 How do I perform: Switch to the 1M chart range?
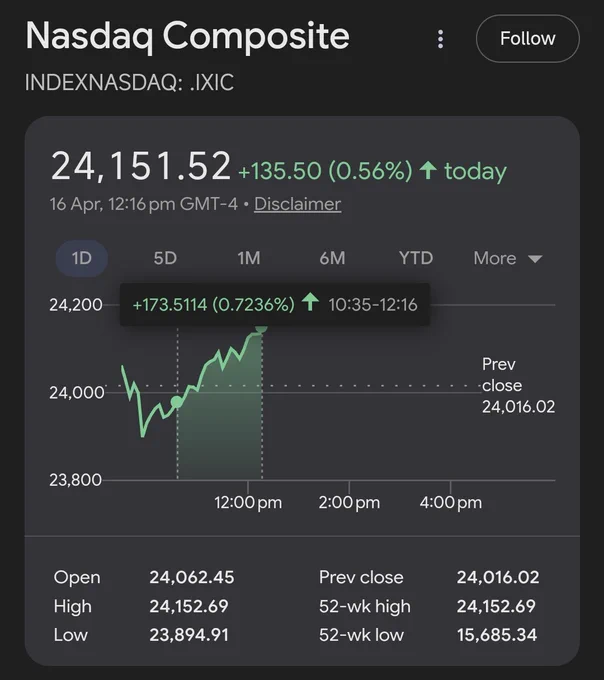tap(249, 258)
